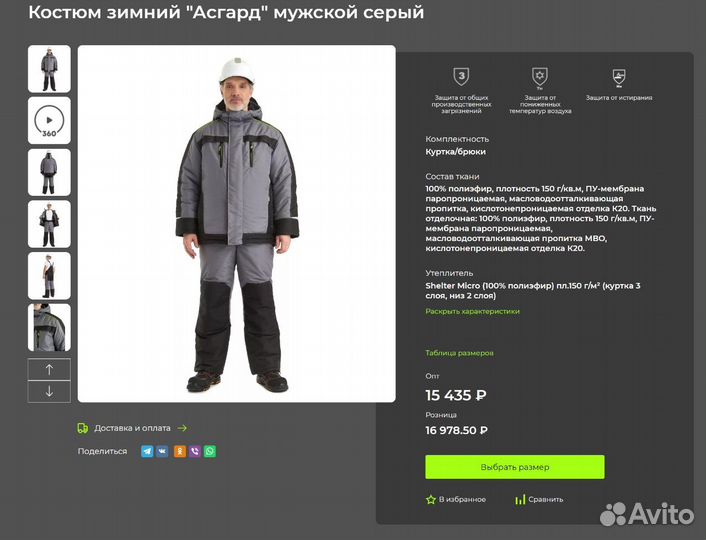Move thumbnail list up with arrow

click(x=49, y=369)
